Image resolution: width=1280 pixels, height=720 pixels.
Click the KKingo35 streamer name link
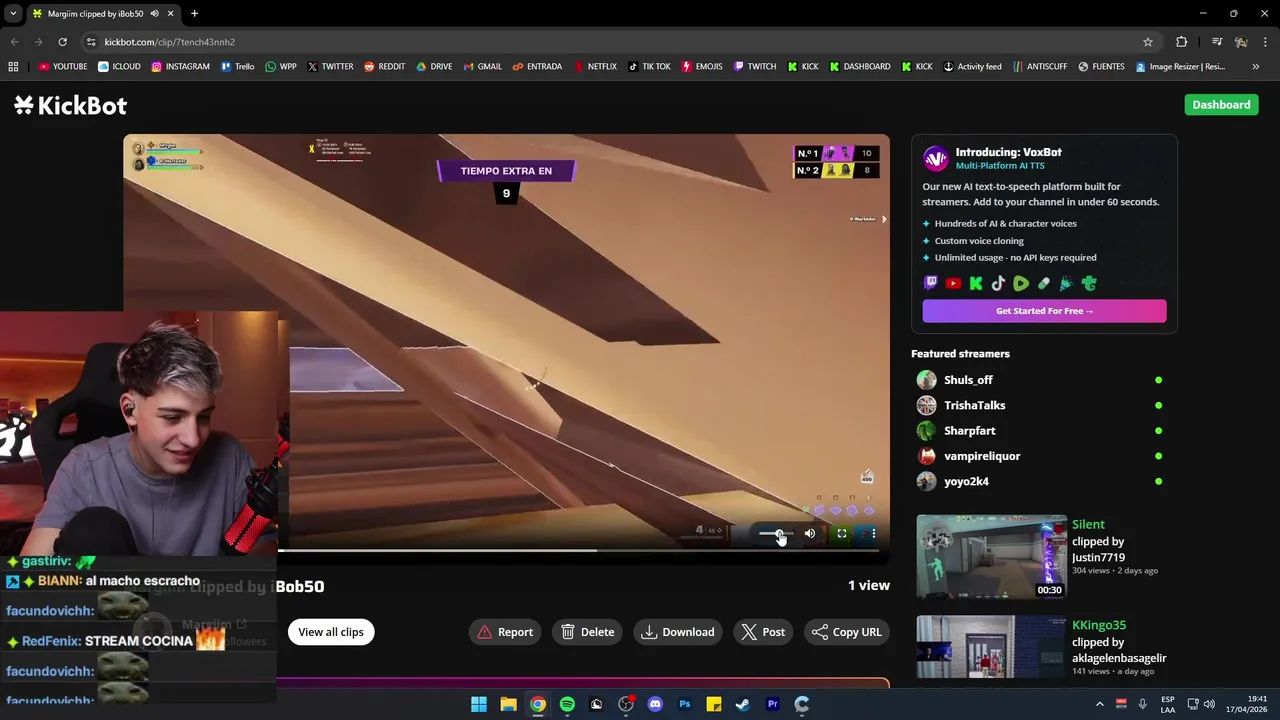pyautogui.click(x=1099, y=625)
